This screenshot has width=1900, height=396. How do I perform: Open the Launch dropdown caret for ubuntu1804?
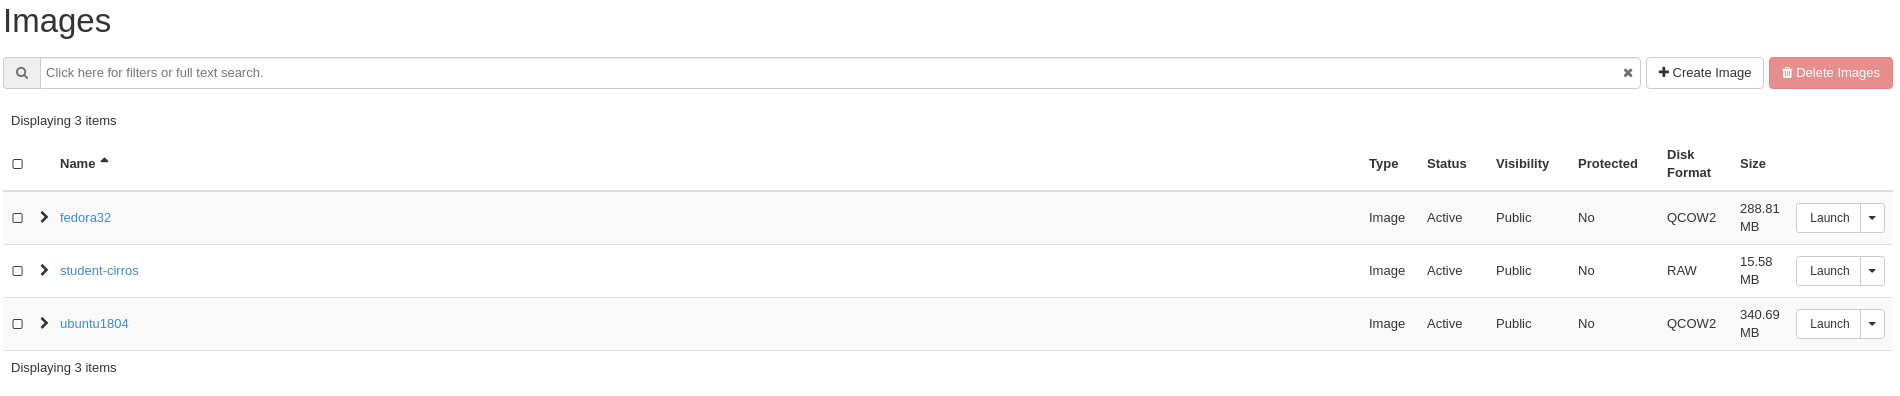click(x=1872, y=324)
